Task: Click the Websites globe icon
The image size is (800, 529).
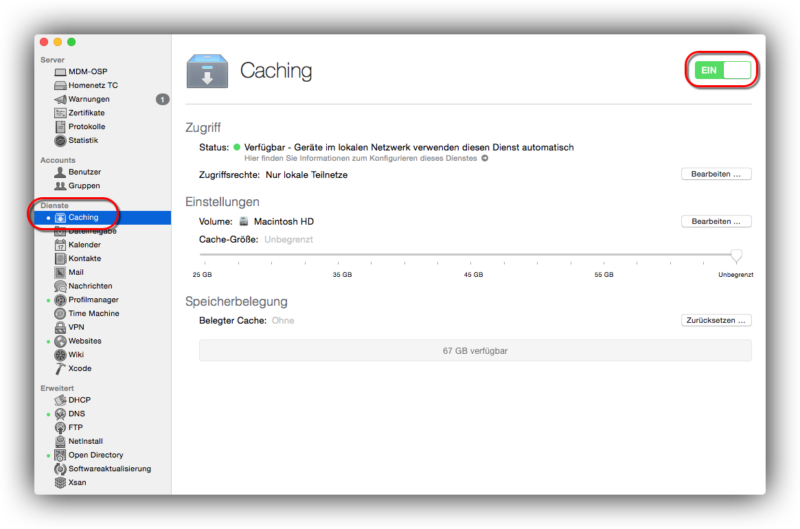Action: click(x=61, y=341)
